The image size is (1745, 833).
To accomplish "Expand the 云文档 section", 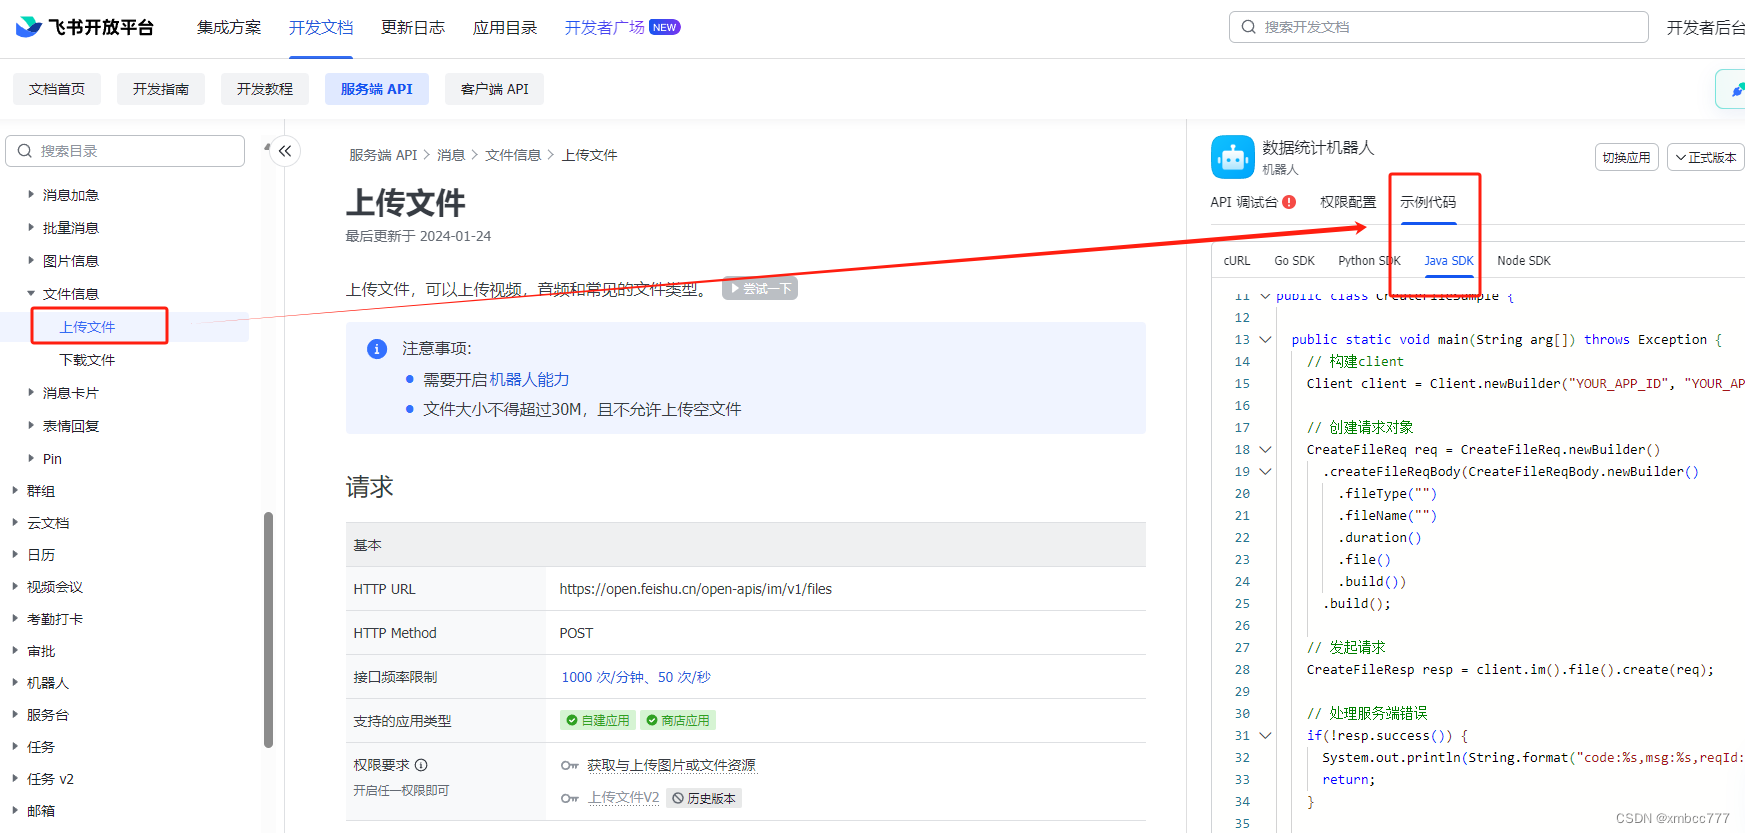I will pyautogui.click(x=15, y=523).
